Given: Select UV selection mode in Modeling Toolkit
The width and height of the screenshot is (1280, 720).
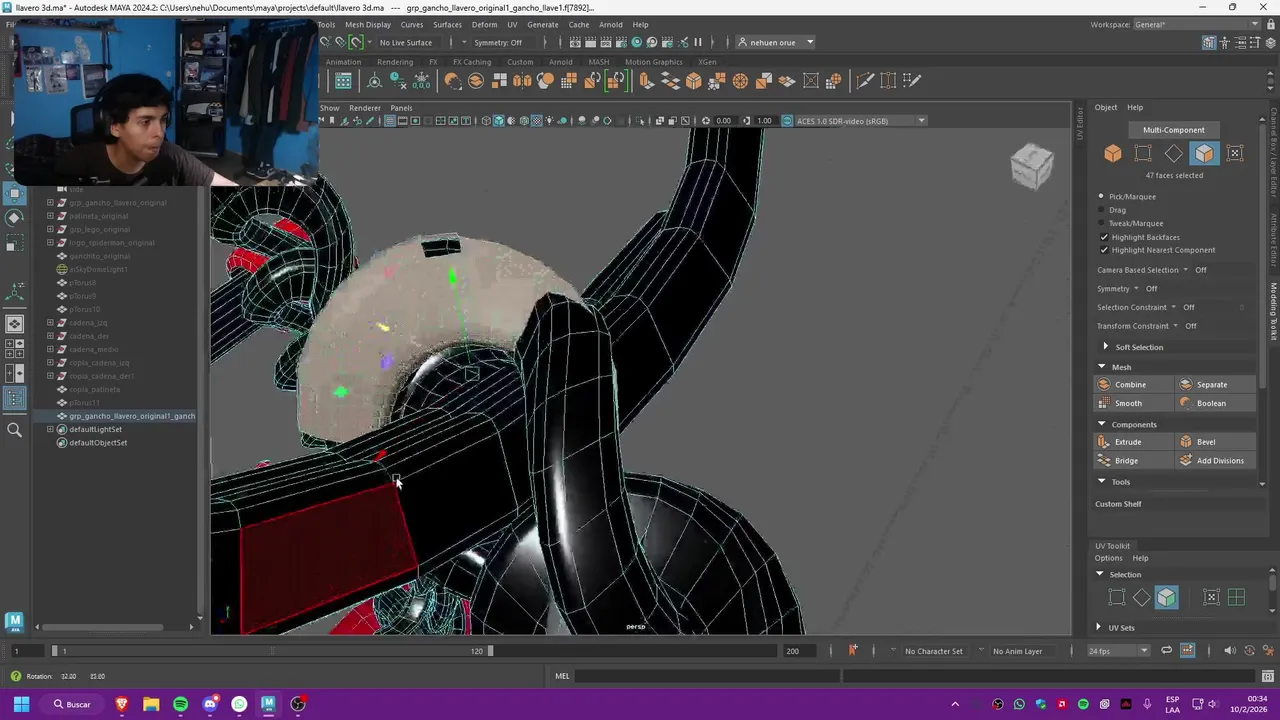Looking at the screenshot, I should coord(1235,153).
